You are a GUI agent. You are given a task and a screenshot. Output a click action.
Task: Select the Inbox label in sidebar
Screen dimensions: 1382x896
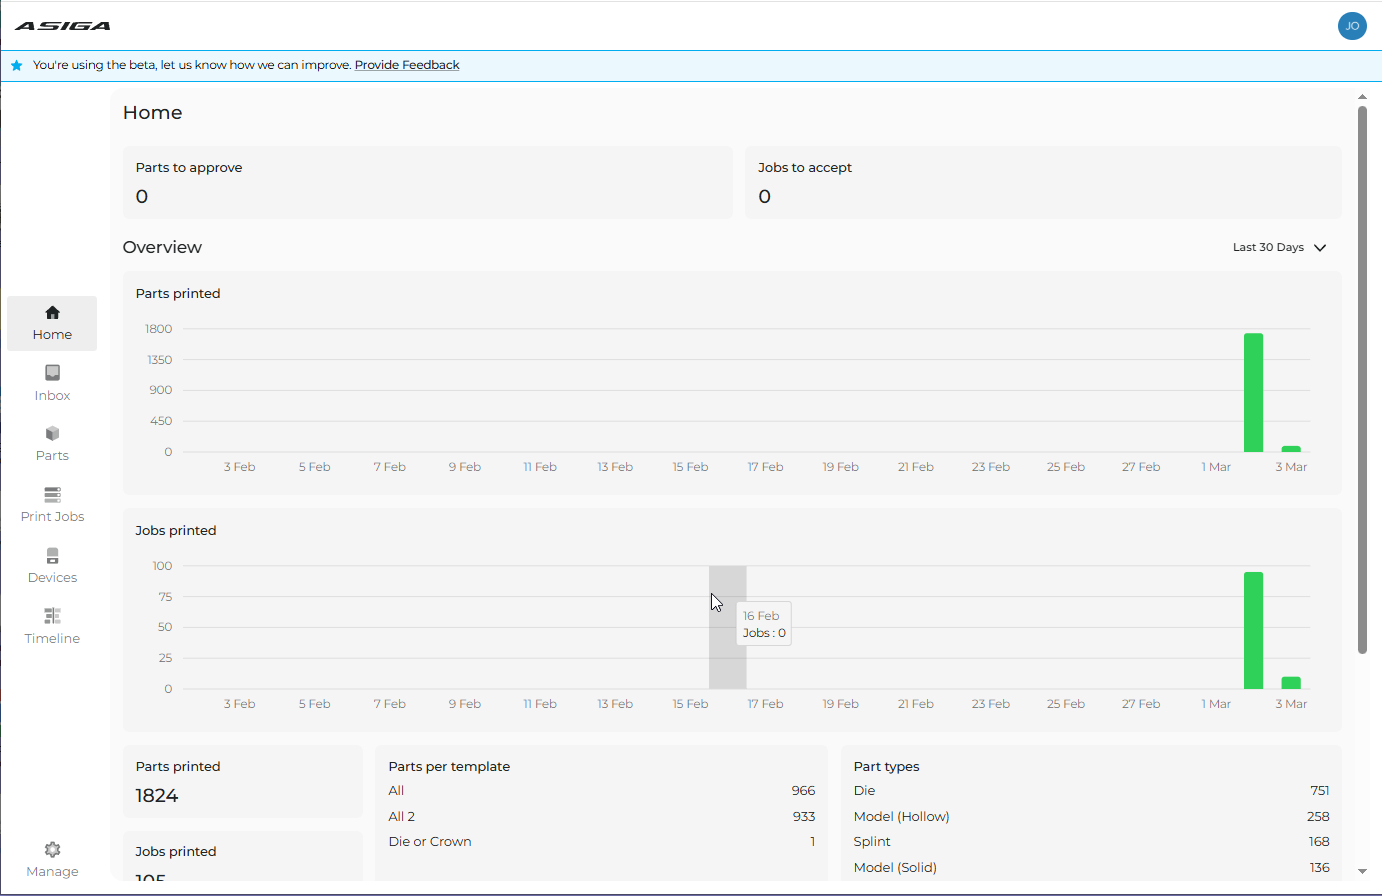(52, 396)
